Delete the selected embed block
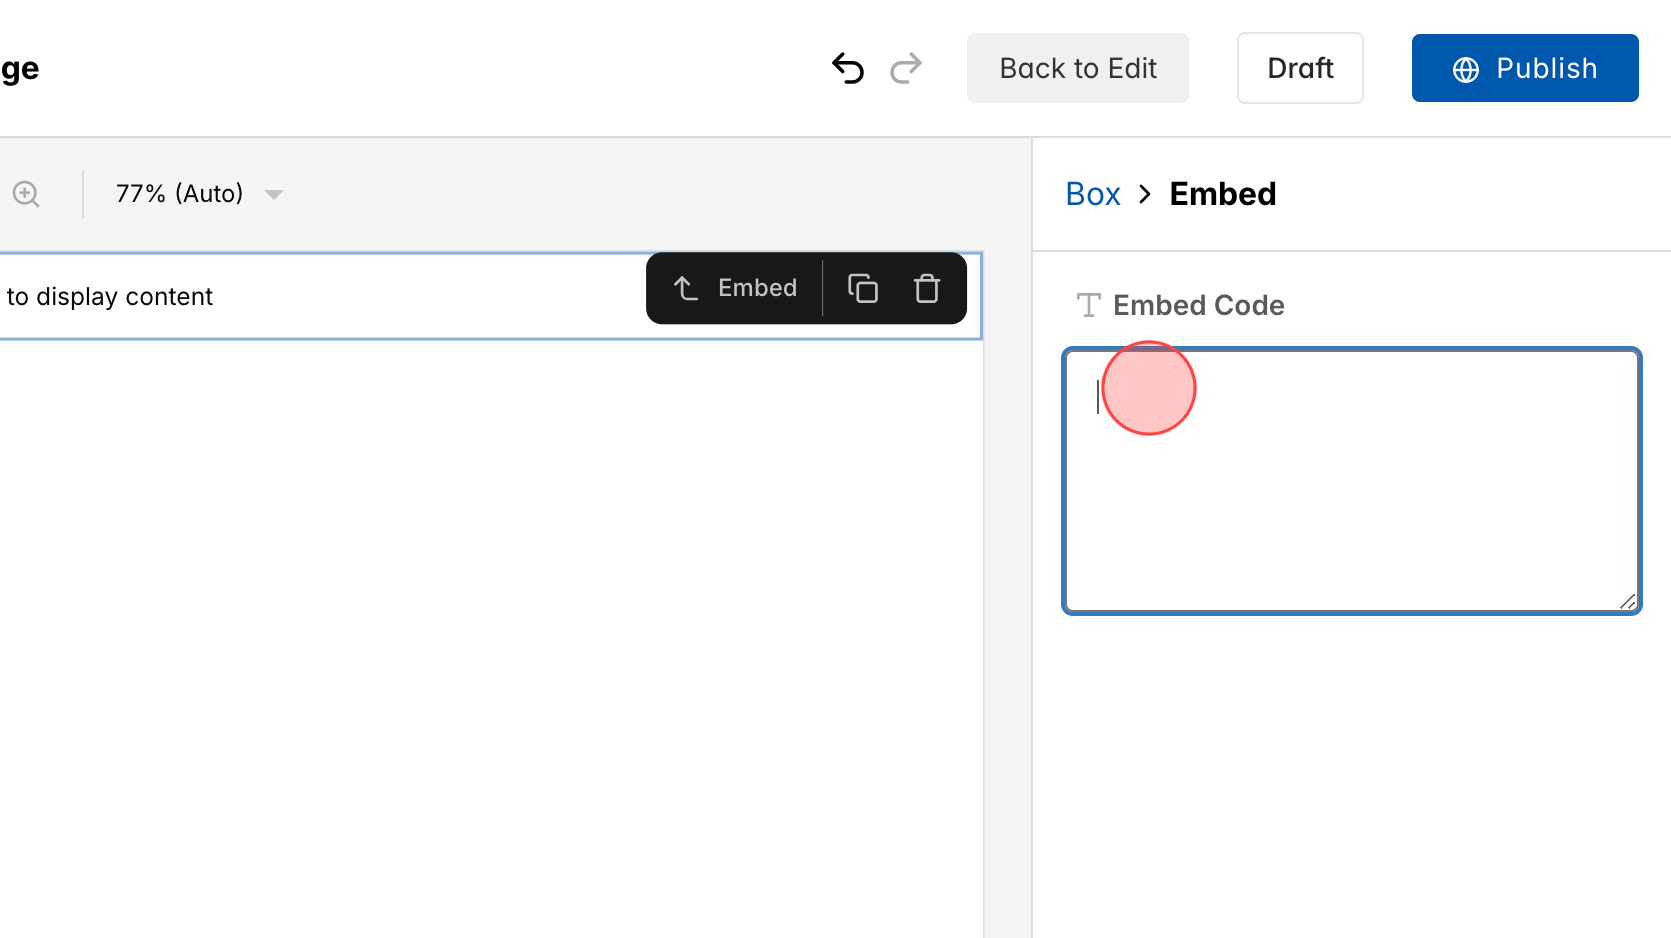Screen dimensions: 1671x938 click(x=926, y=288)
